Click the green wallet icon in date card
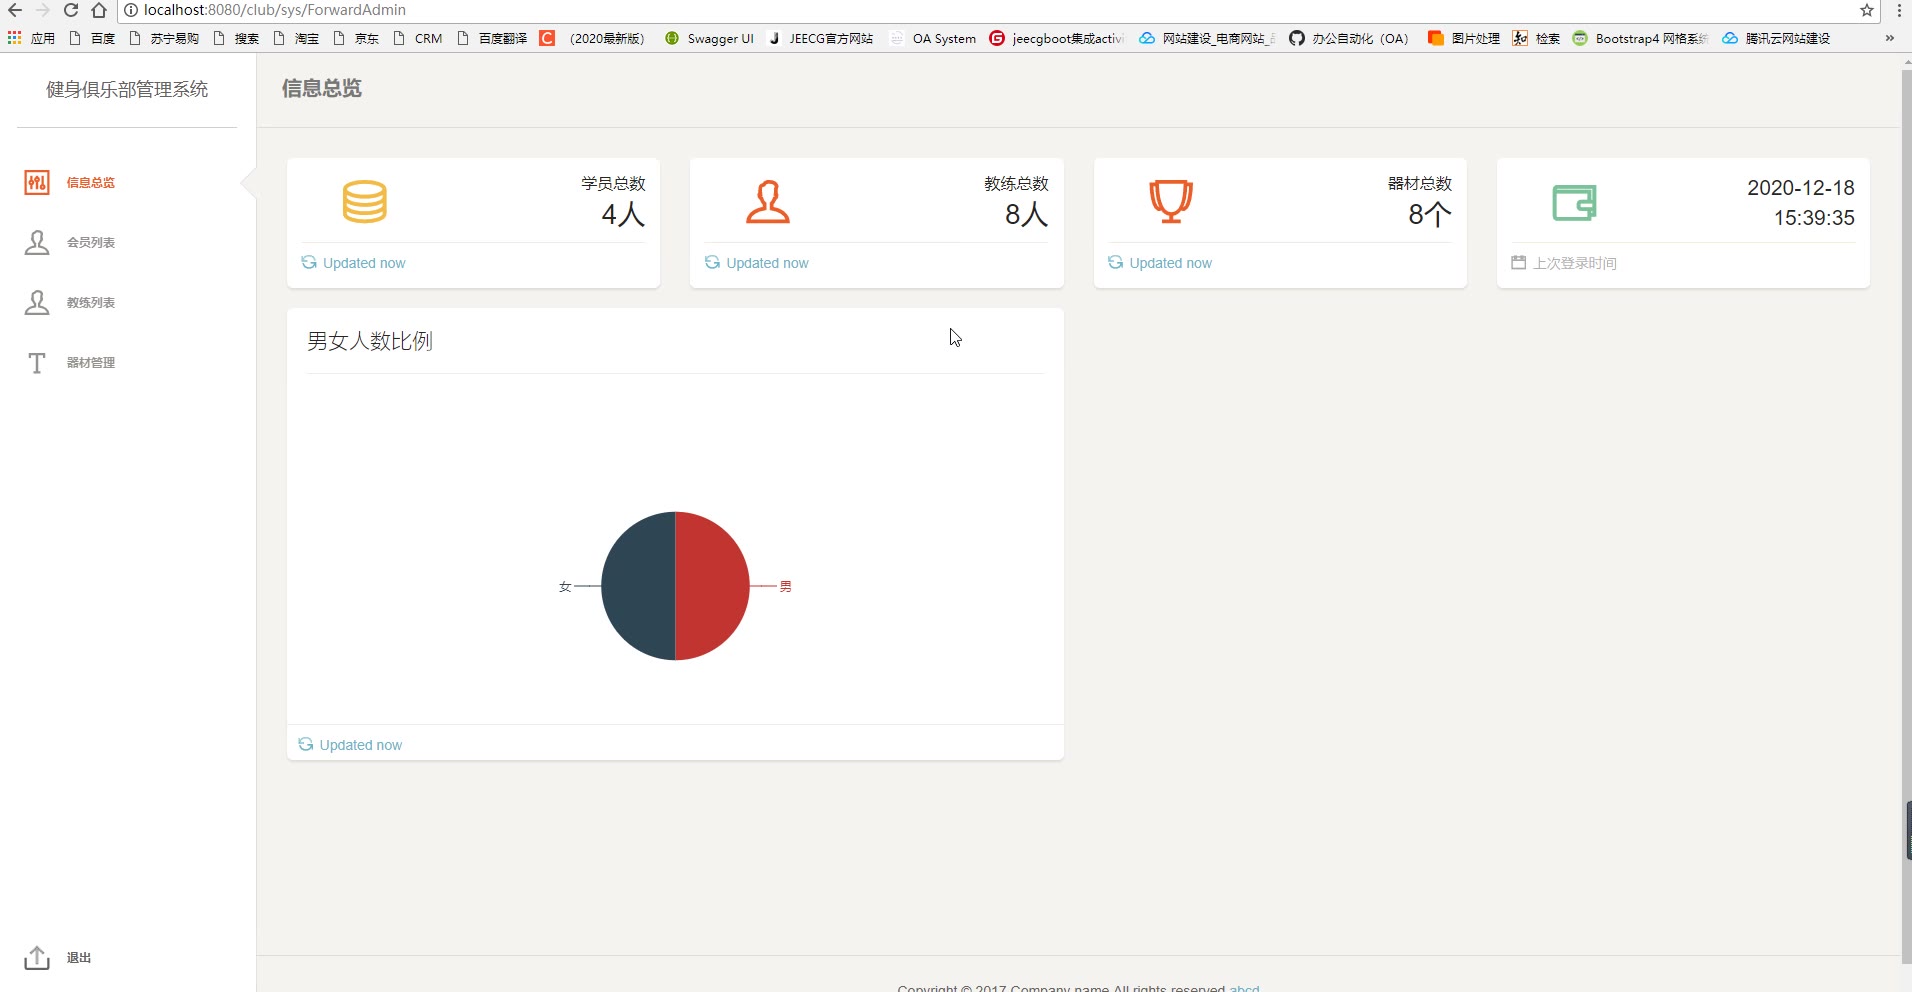 click(x=1574, y=202)
